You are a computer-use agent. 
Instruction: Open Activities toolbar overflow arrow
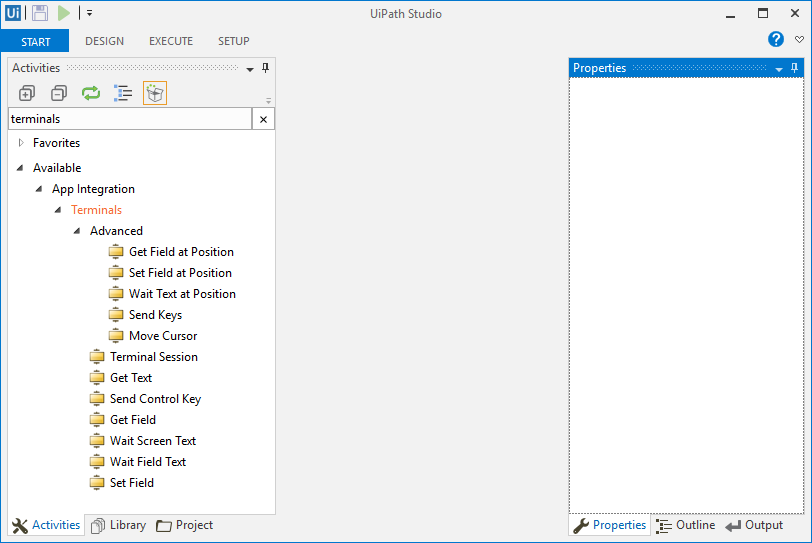point(268,100)
